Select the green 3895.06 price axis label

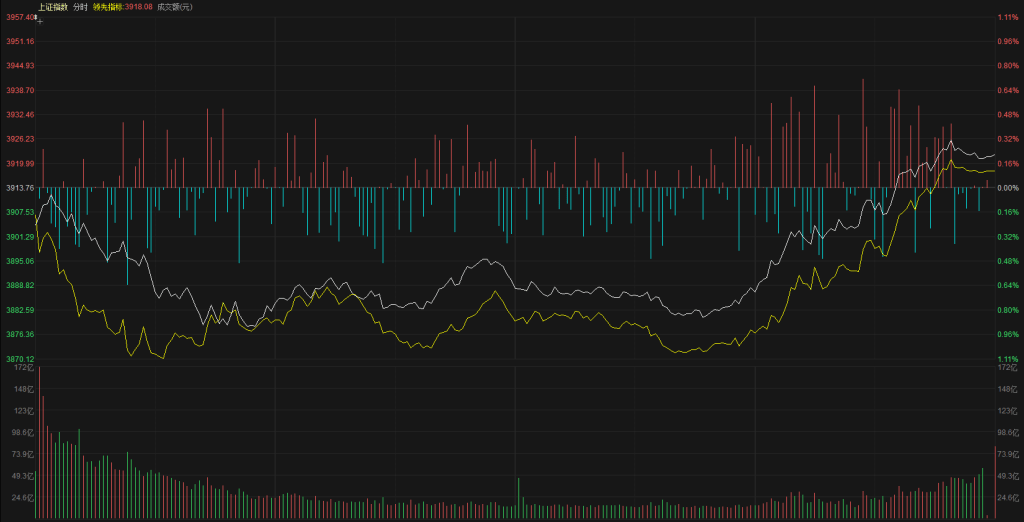coord(20,261)
